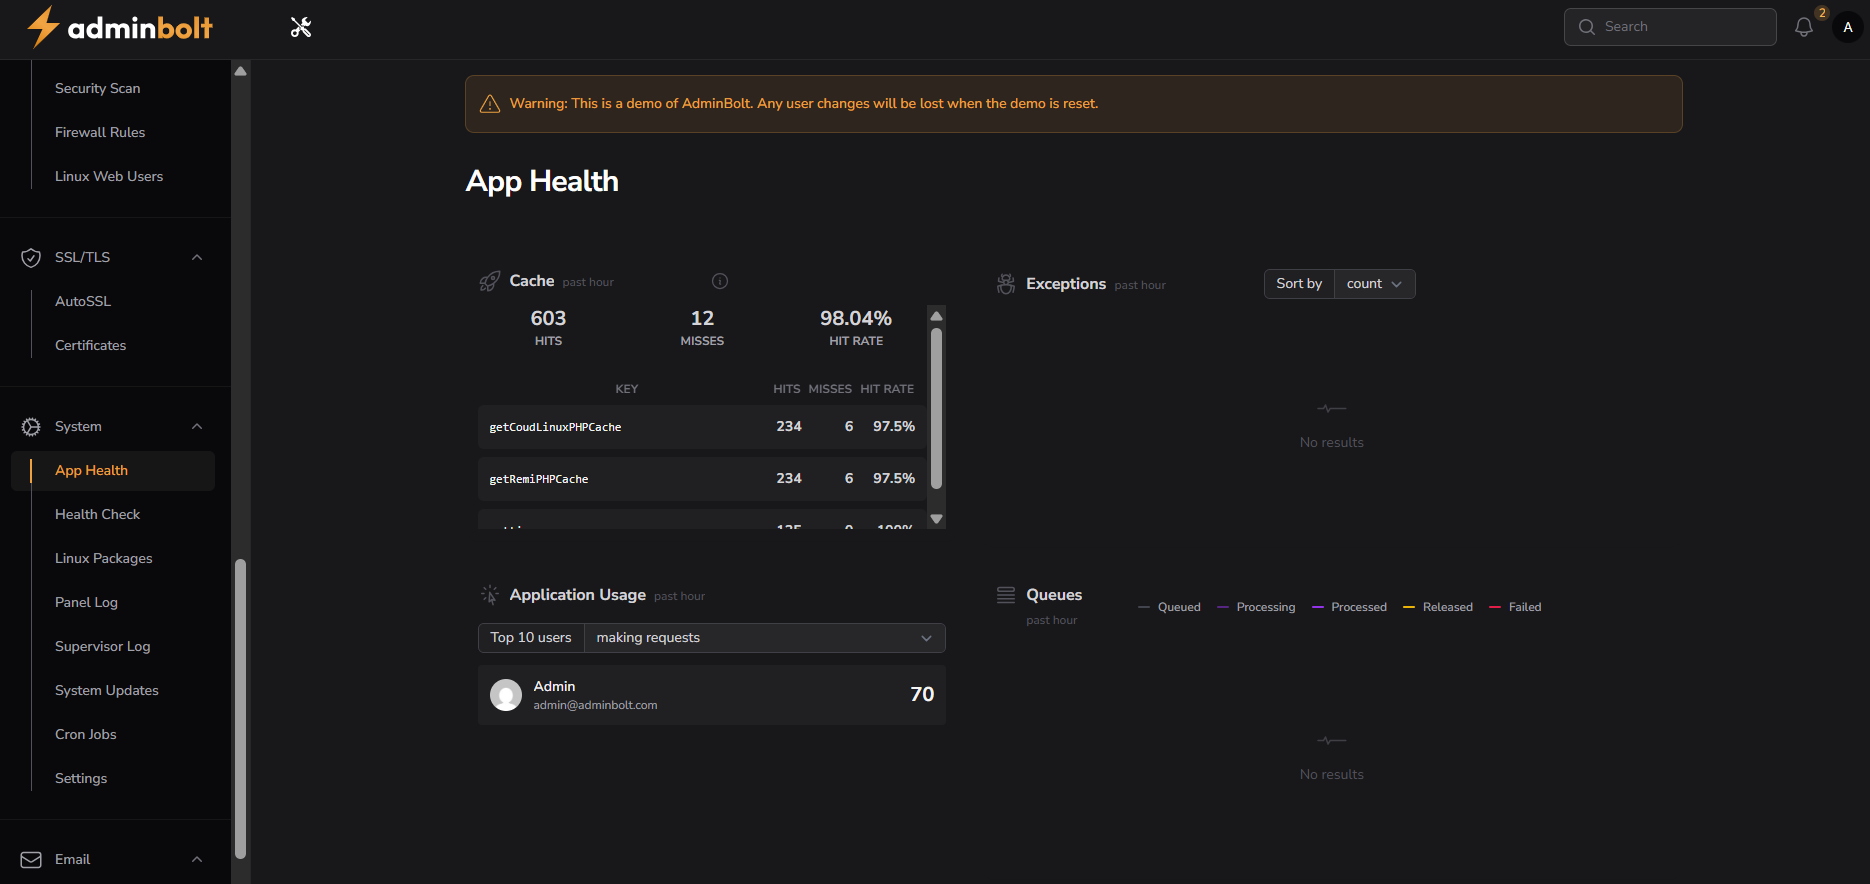The image size is (1870, 884).
Task: Open the tools wrench icon in header
Action: (301, 27)
